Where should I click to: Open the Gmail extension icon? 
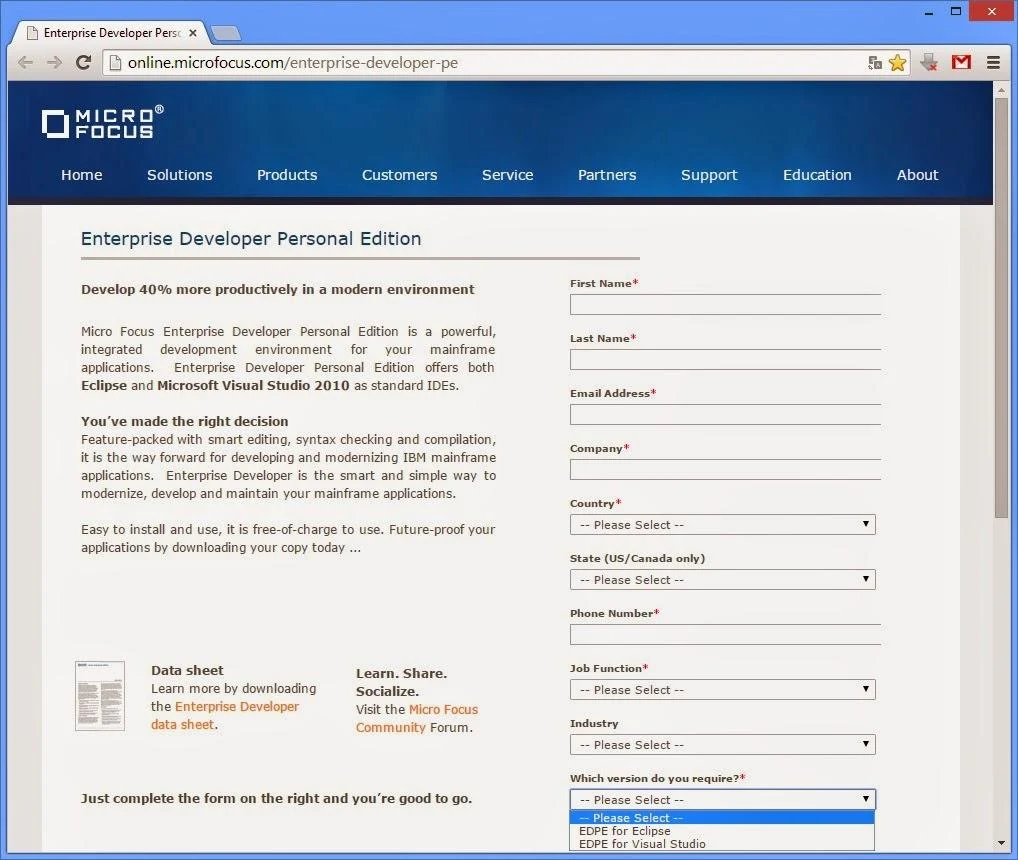961,62
